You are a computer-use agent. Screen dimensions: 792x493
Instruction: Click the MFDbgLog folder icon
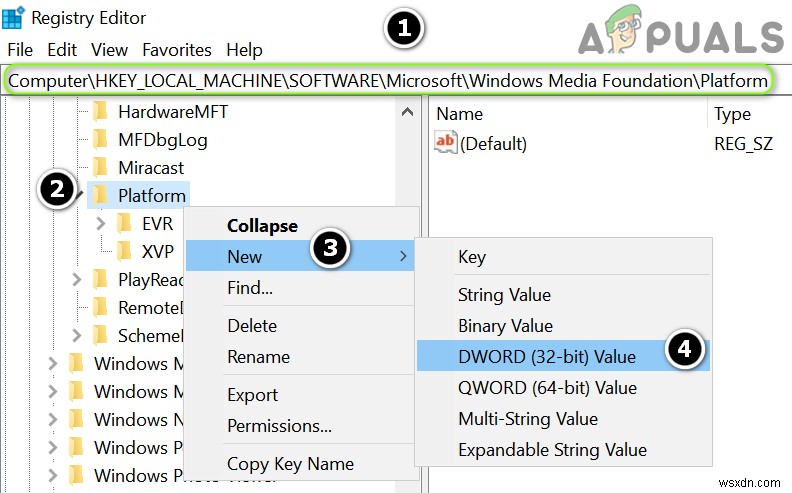pyautogui.click(x=100, y=140)
